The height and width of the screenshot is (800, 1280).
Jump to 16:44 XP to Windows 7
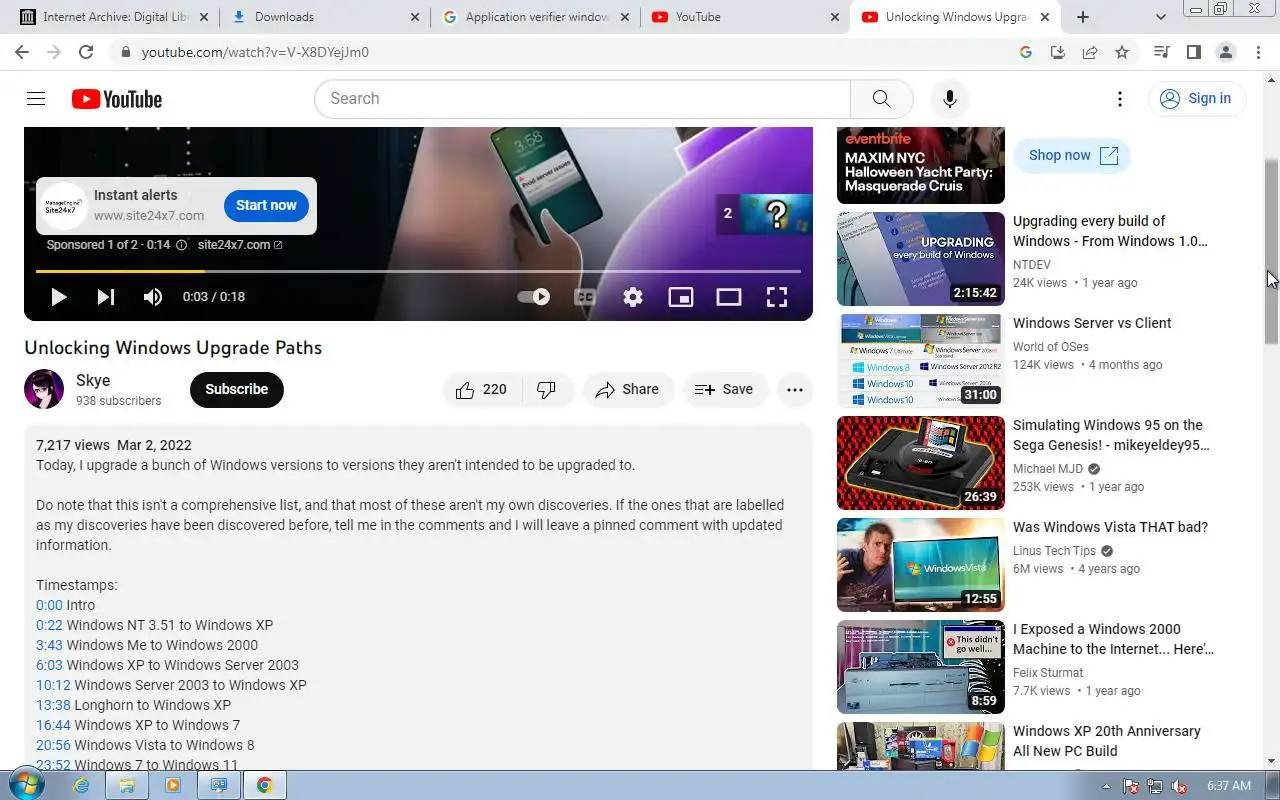click(53, 725)
